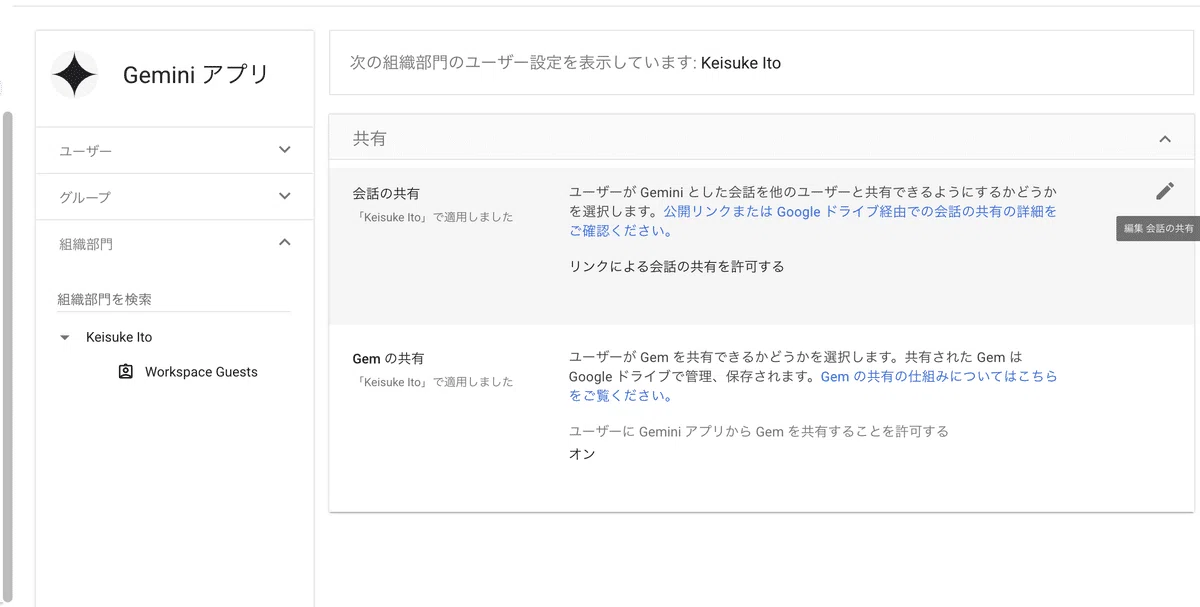Click the Keisuke Ito name in top banner

pos(741,62)
